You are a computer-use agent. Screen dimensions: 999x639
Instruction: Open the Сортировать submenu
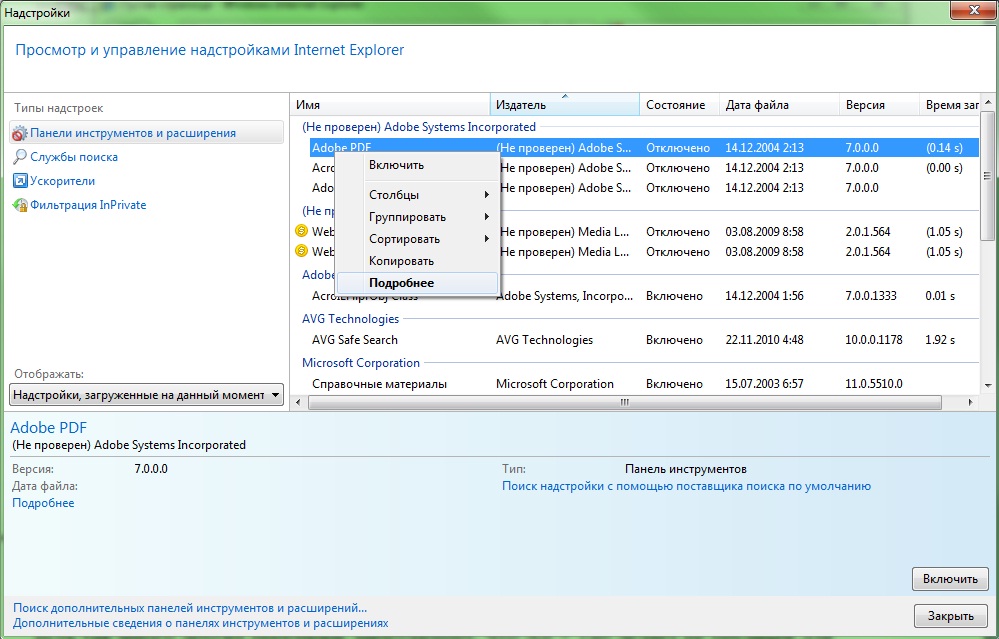(x=417, y=239)
